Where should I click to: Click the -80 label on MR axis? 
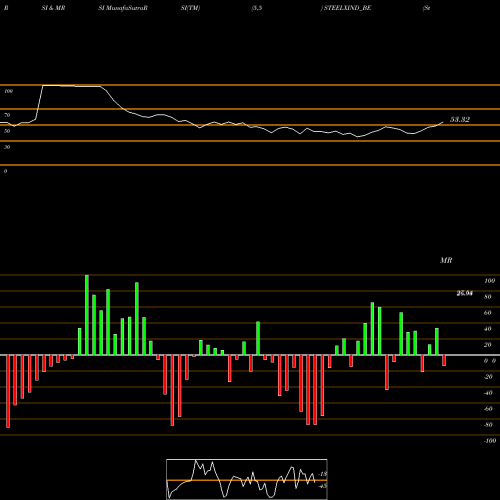coord(488,425)
